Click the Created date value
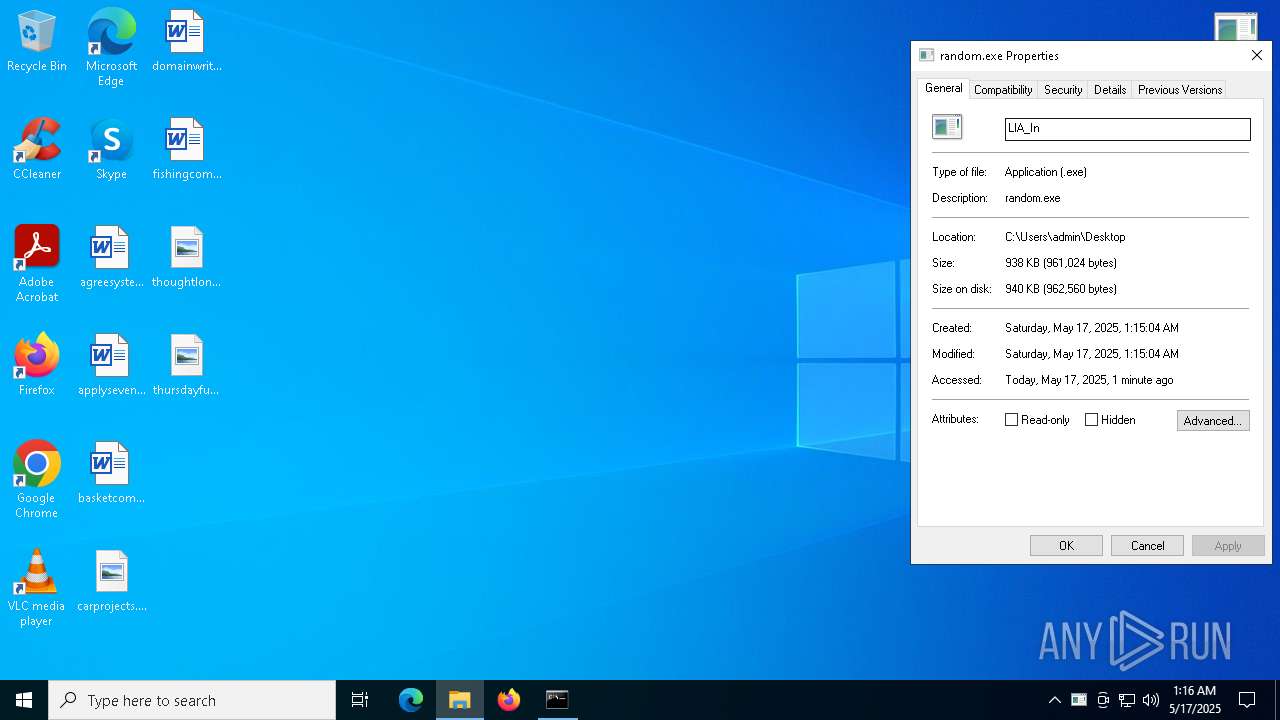This screenshot has height=720, width=1280. [x=1092, y=328]
